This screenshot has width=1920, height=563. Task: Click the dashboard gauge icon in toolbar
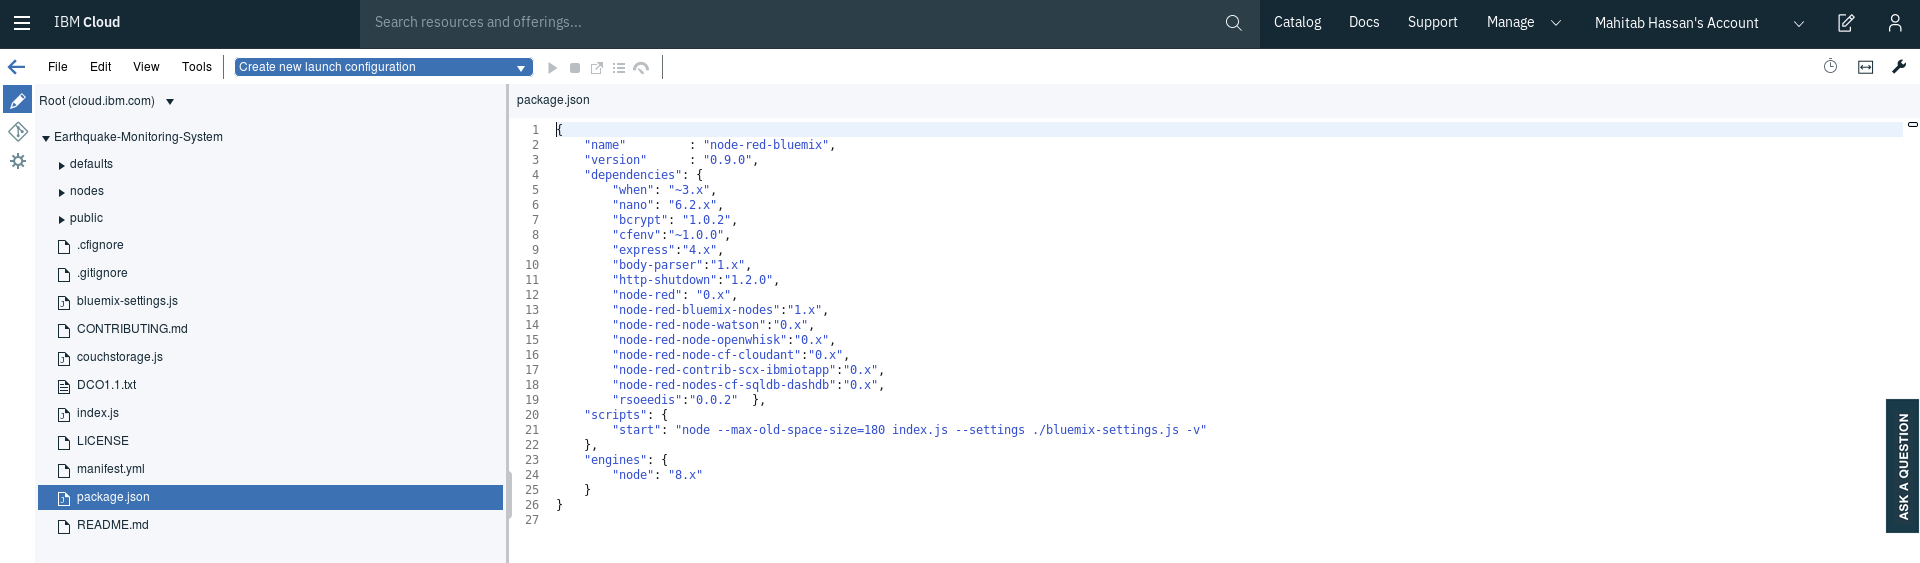641,68
